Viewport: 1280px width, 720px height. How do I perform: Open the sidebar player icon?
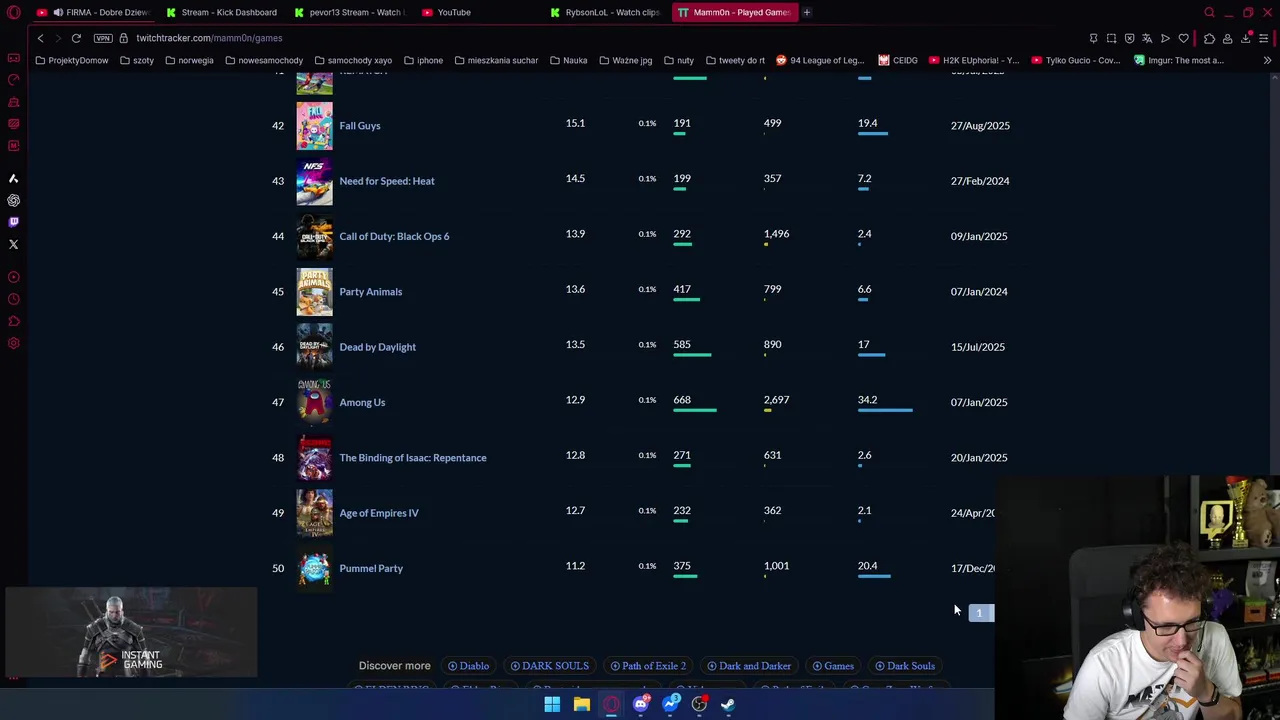coord(13,277)
